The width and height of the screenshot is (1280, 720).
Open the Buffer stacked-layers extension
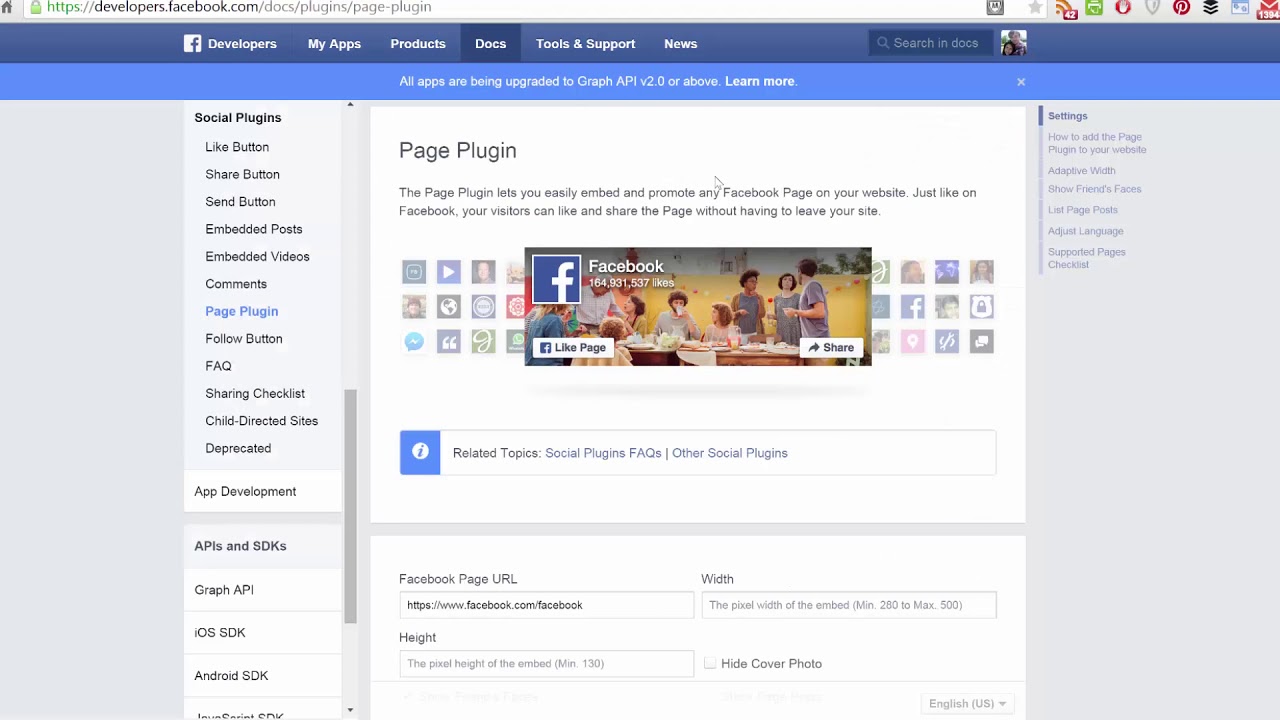coord(1210,7)
